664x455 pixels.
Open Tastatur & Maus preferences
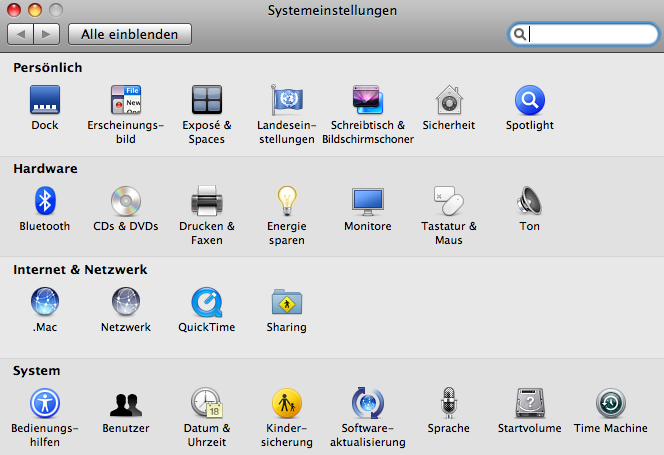click(448, 201)
